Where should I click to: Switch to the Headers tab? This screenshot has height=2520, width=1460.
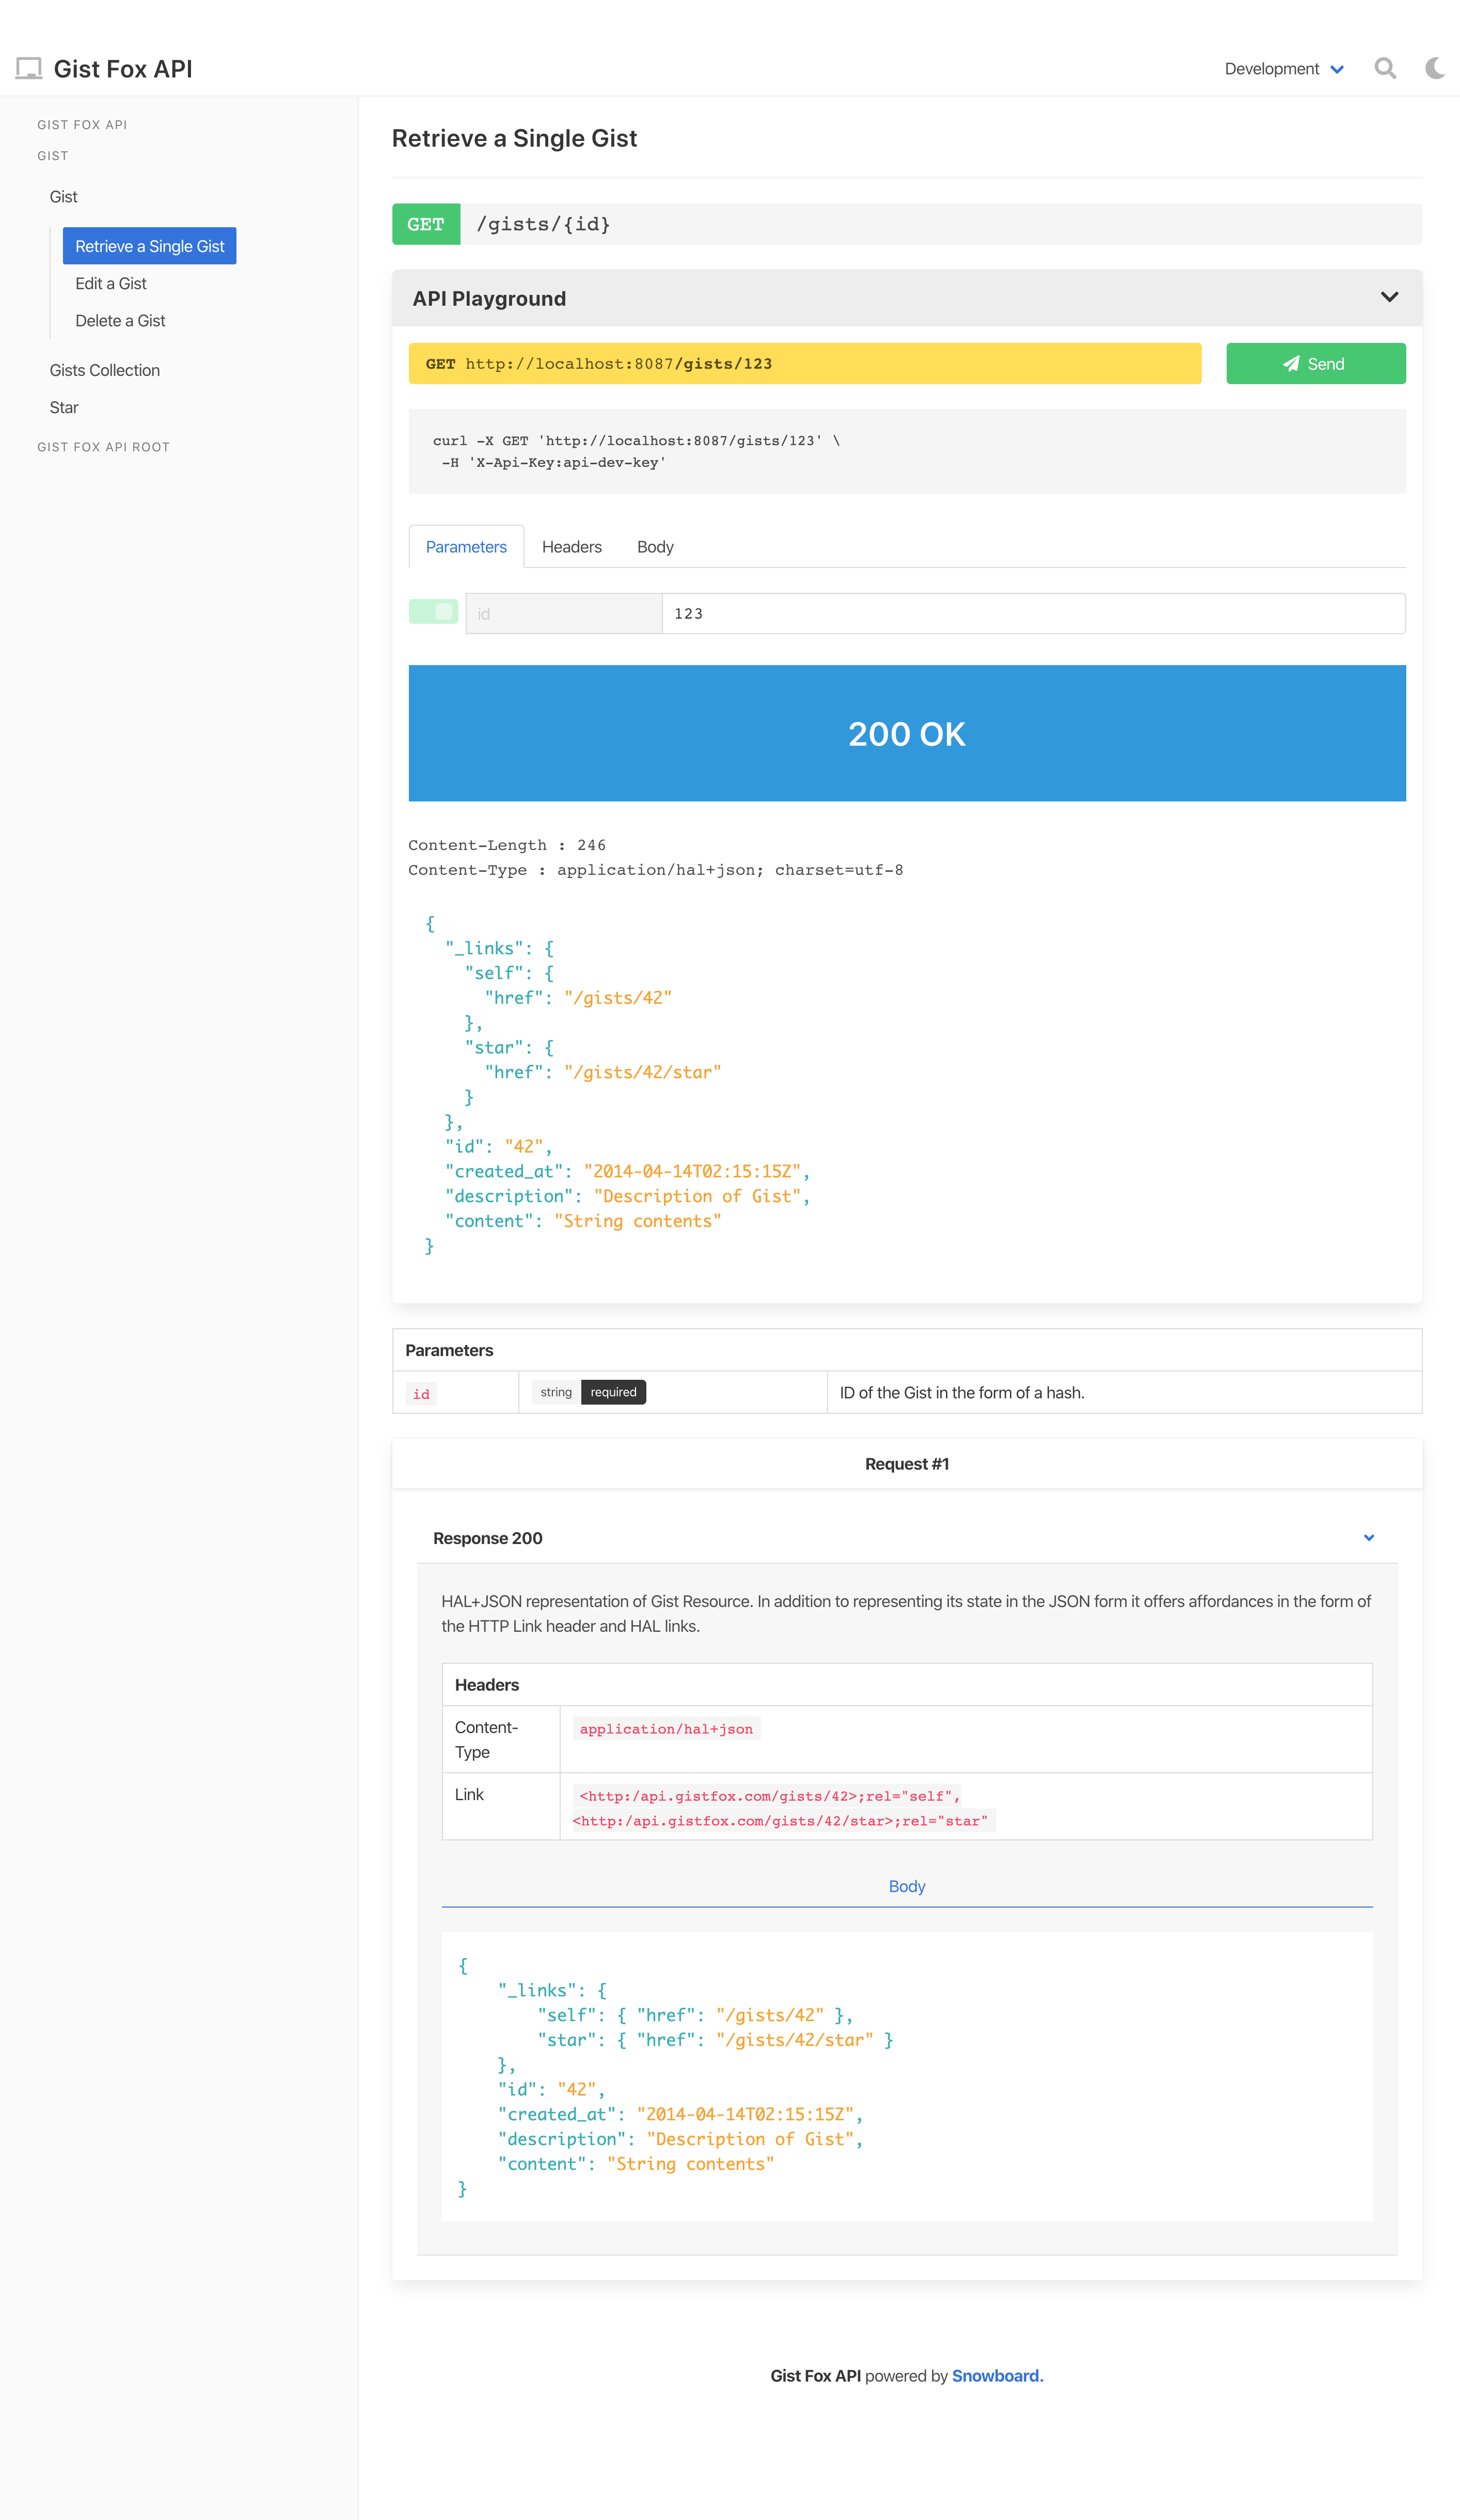571,547
